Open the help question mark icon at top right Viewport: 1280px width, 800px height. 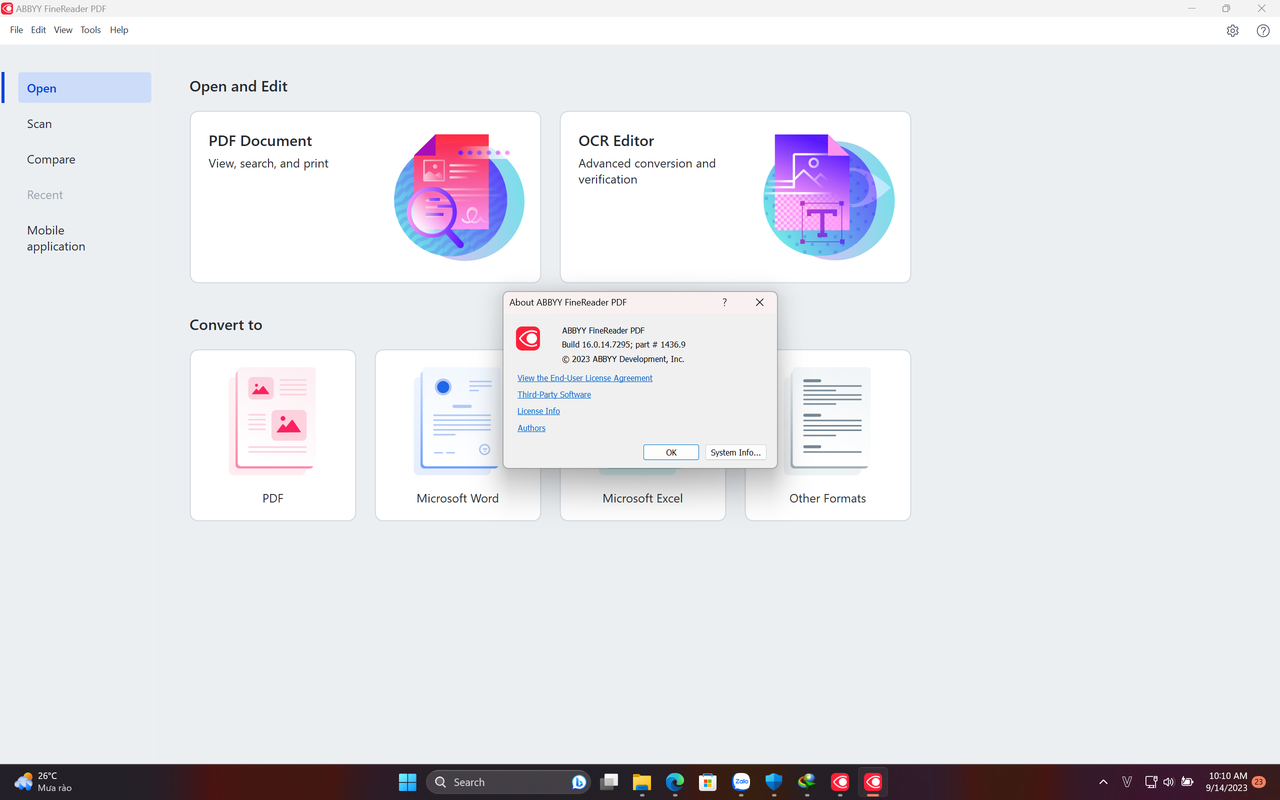pos(1263,31)
